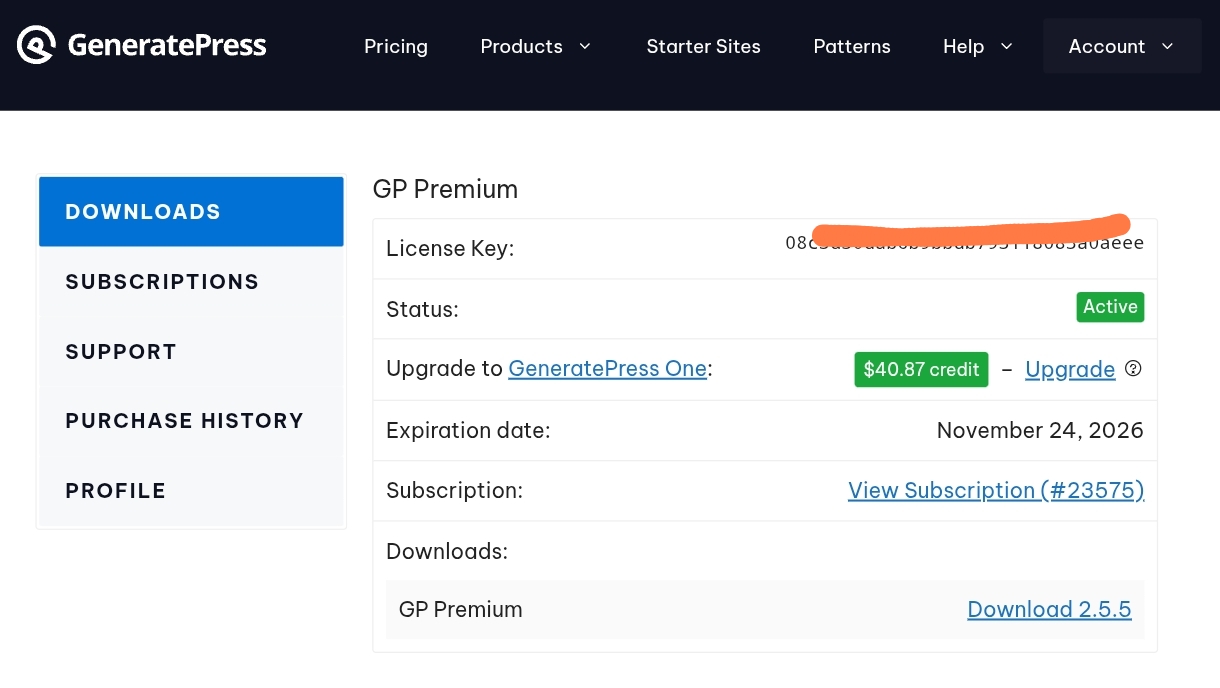The image size is (1220, 688).
Task: Open the Subscriptions section
Action: pyautogui.click(x=162, y=281)
